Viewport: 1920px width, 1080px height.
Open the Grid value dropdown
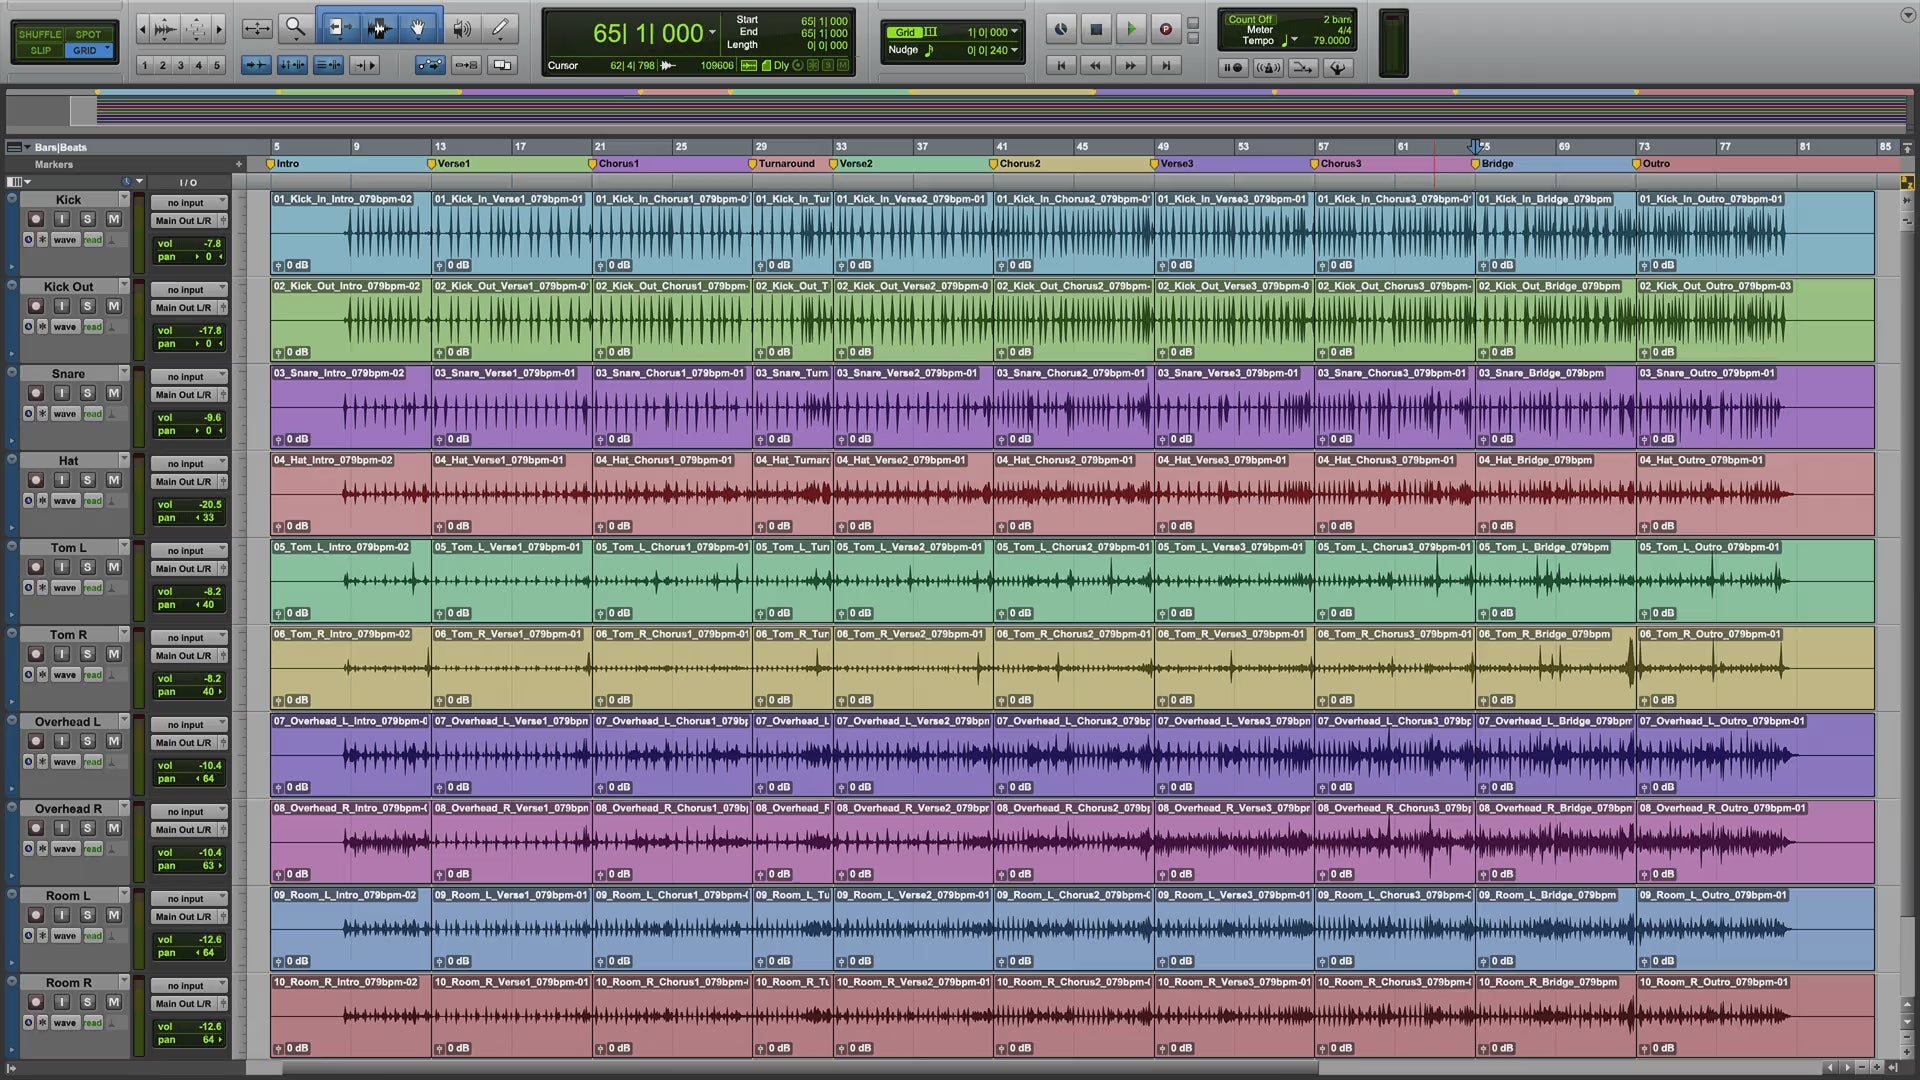(1014, 32)
